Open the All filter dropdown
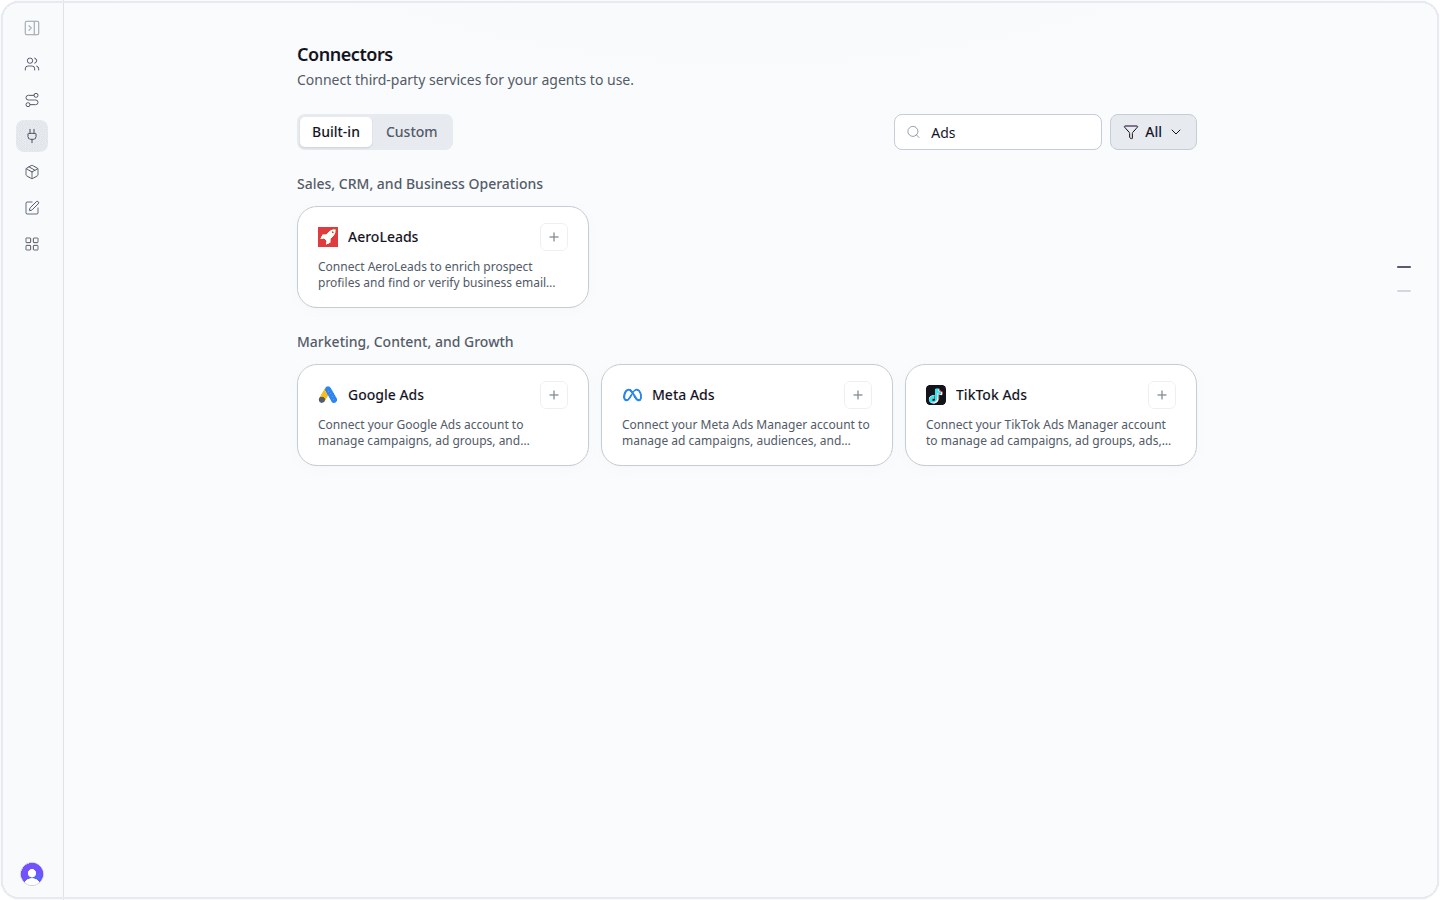The width and height of the screenshot is (1440, 900). click(x=1153, y=132)
